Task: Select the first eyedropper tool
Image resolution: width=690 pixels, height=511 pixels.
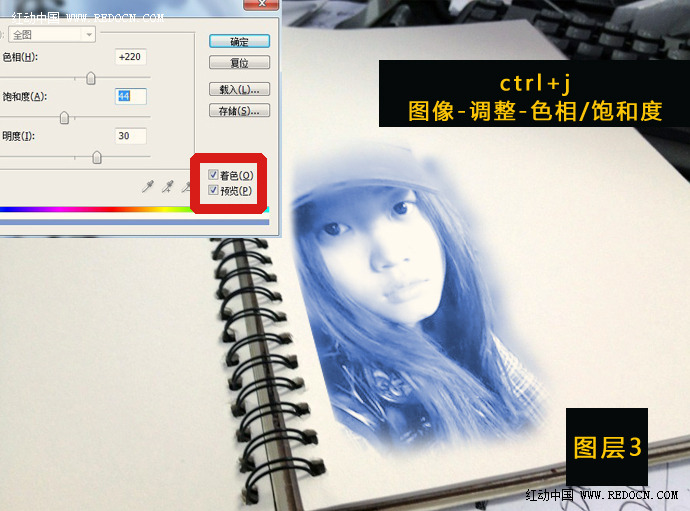Action: pyautogui.click(x=148, y=187)
